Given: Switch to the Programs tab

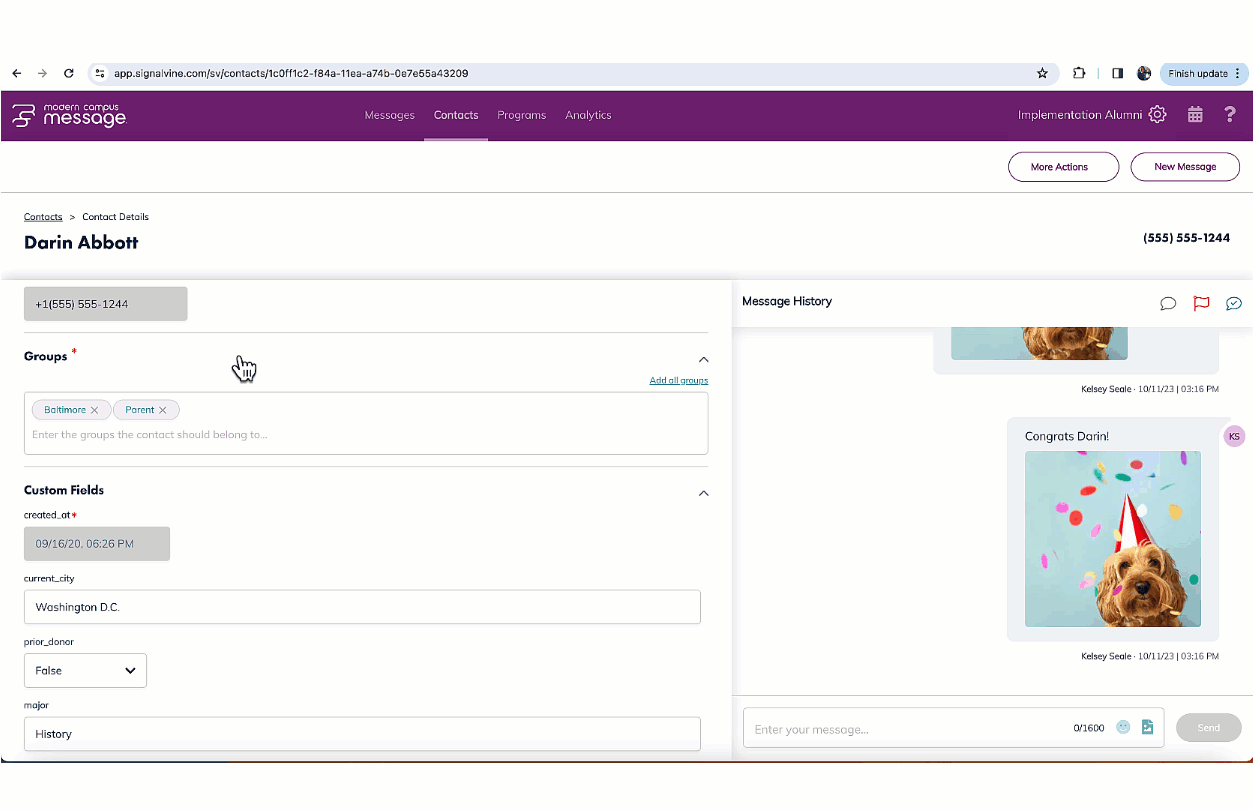Looking at the screenshot, I should coord(521,115).
